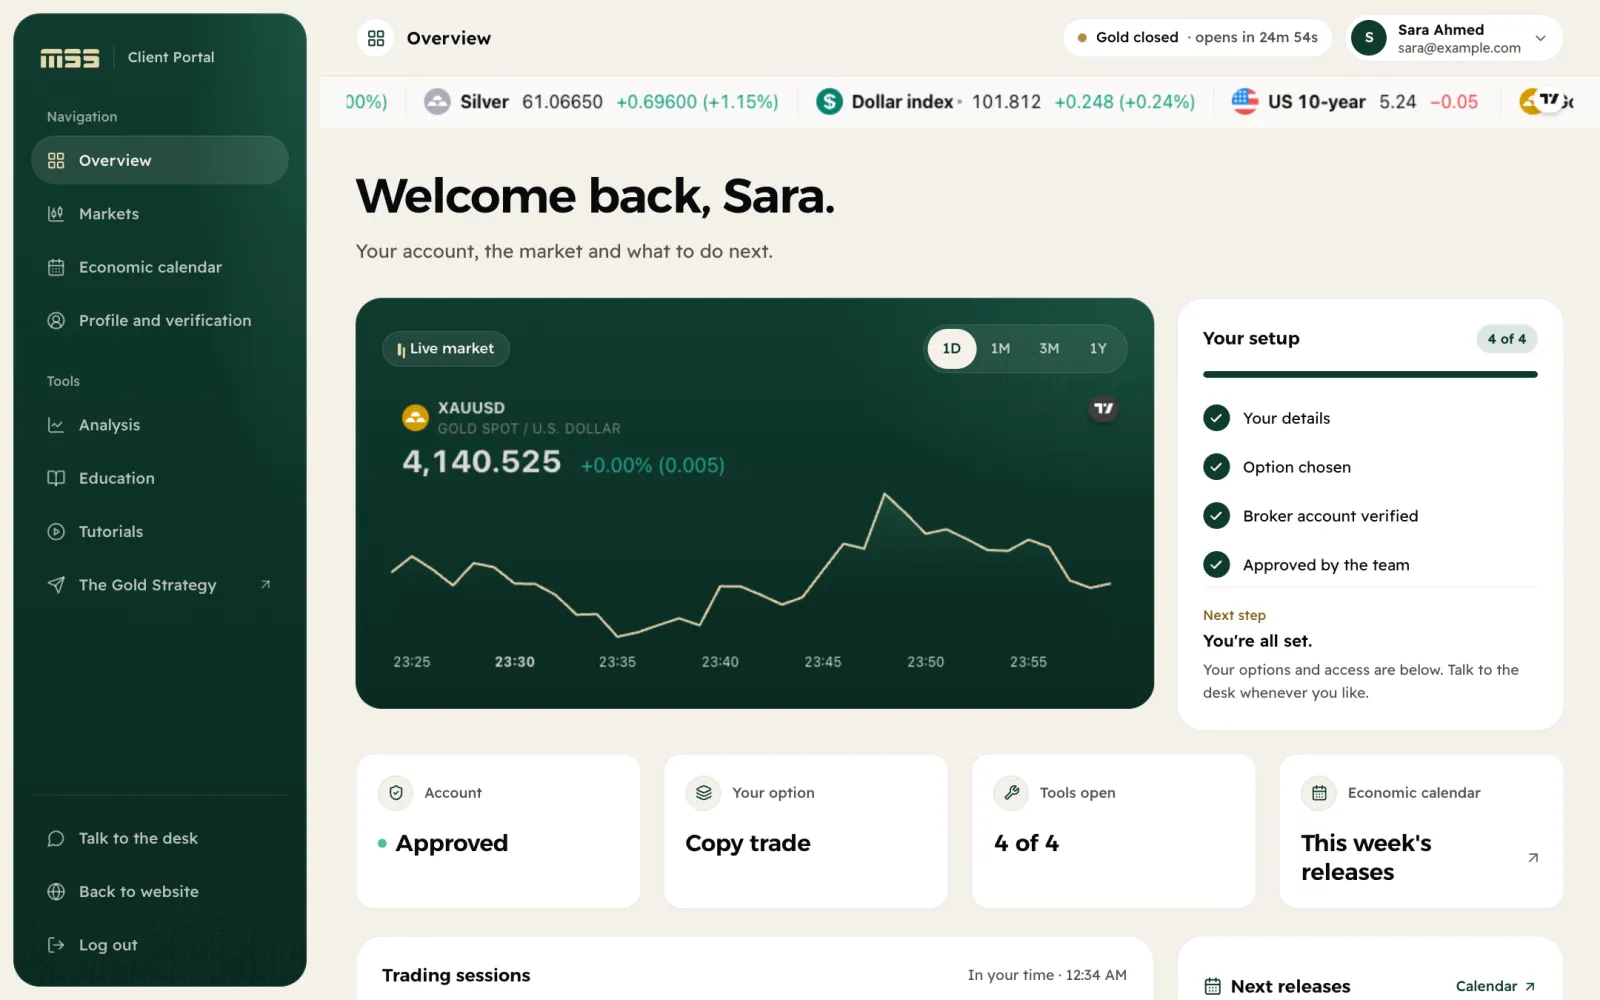Open the This week's releases card
The image size is (1600, 1000).
tap(1421, 831)
